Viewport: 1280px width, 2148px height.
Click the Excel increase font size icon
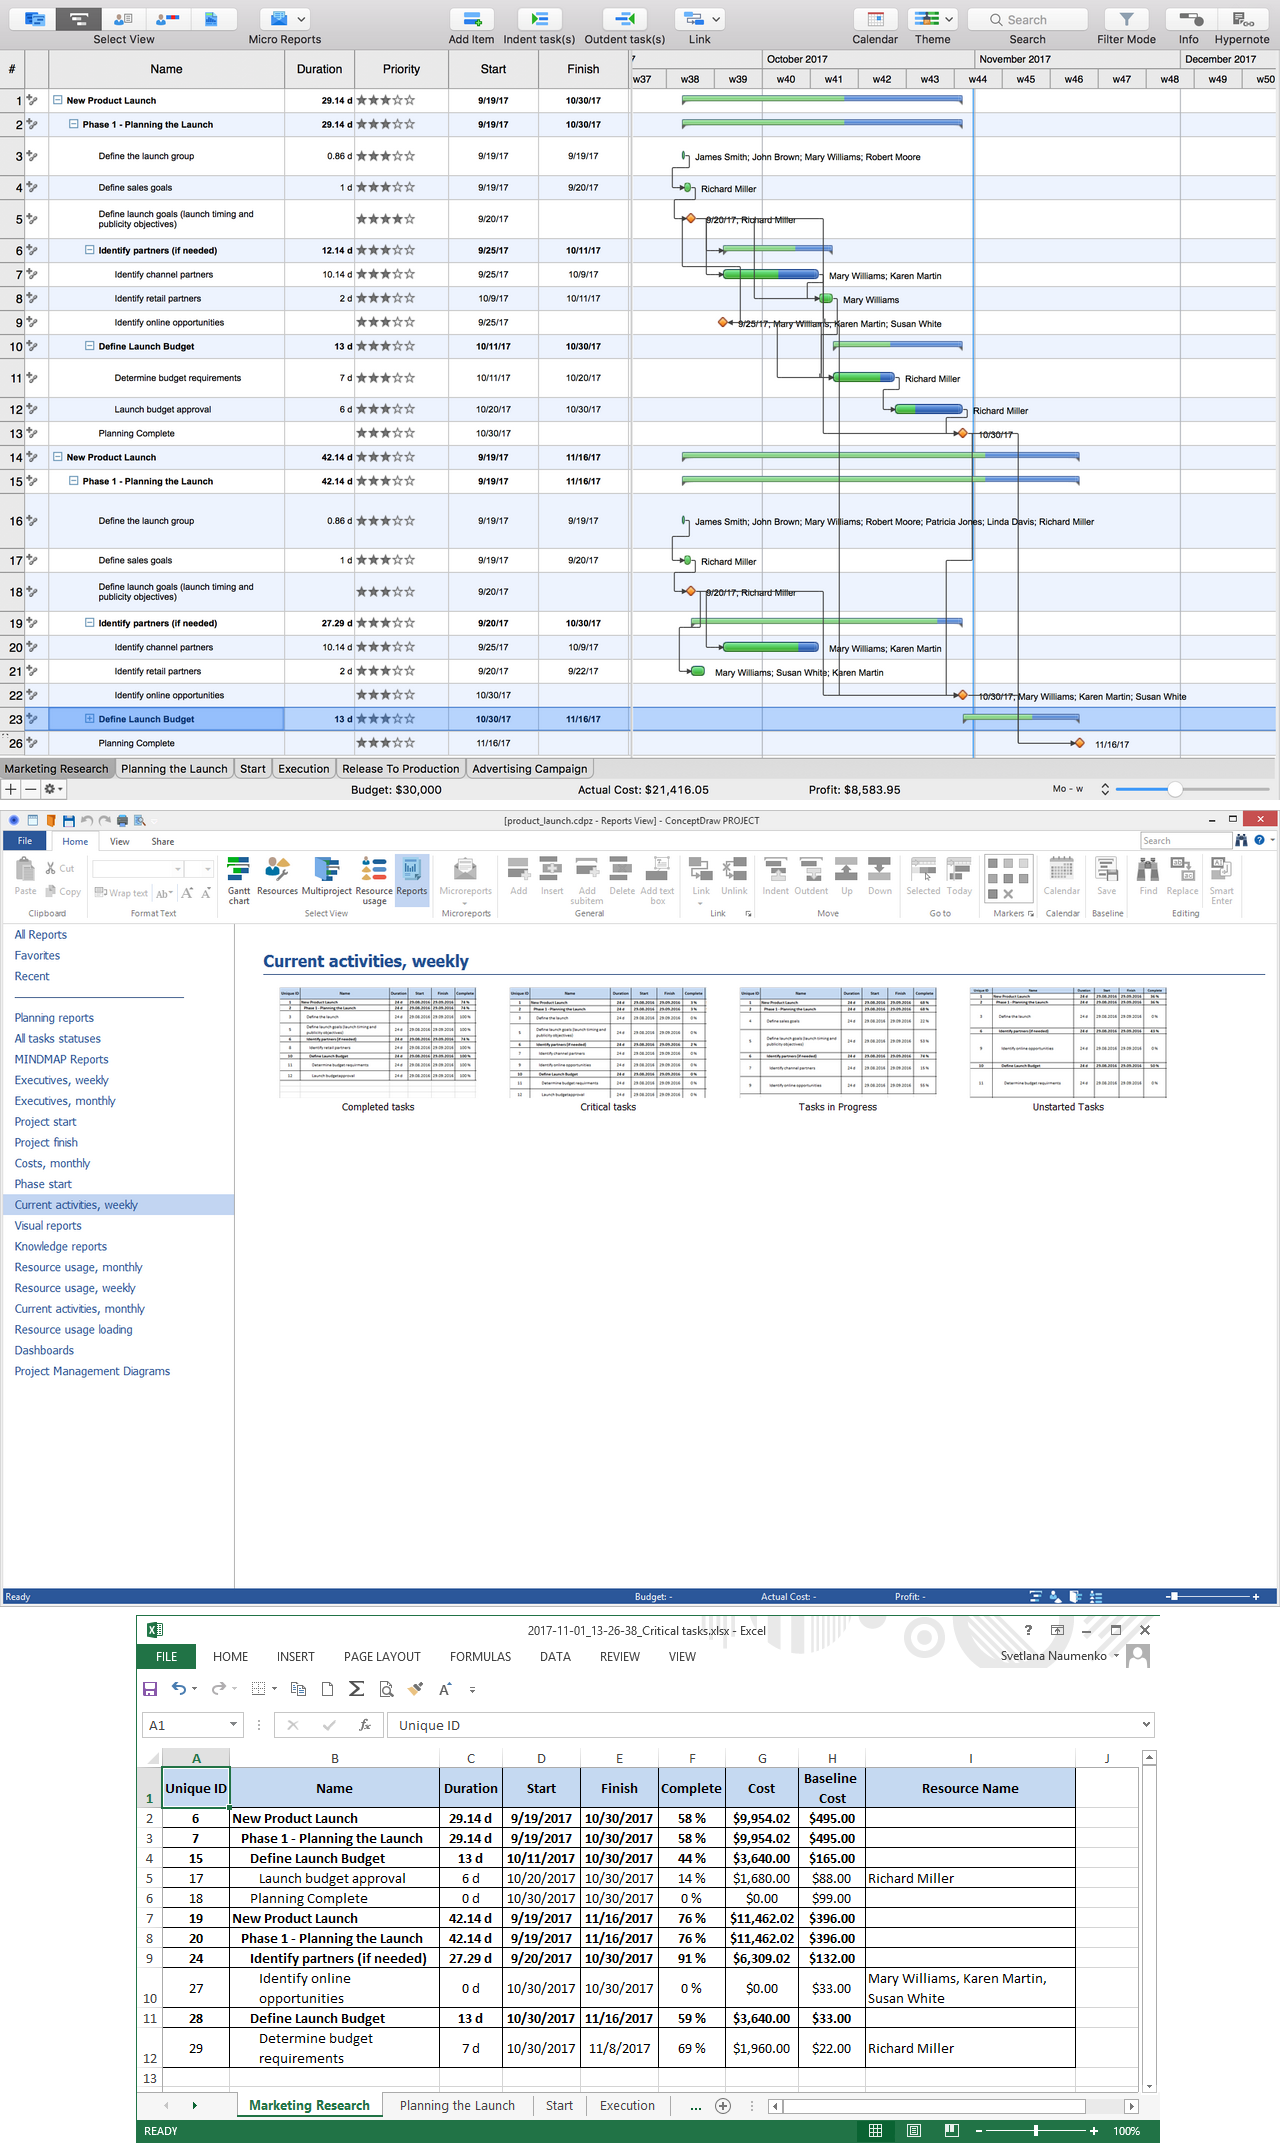[x=445, y=1689]
